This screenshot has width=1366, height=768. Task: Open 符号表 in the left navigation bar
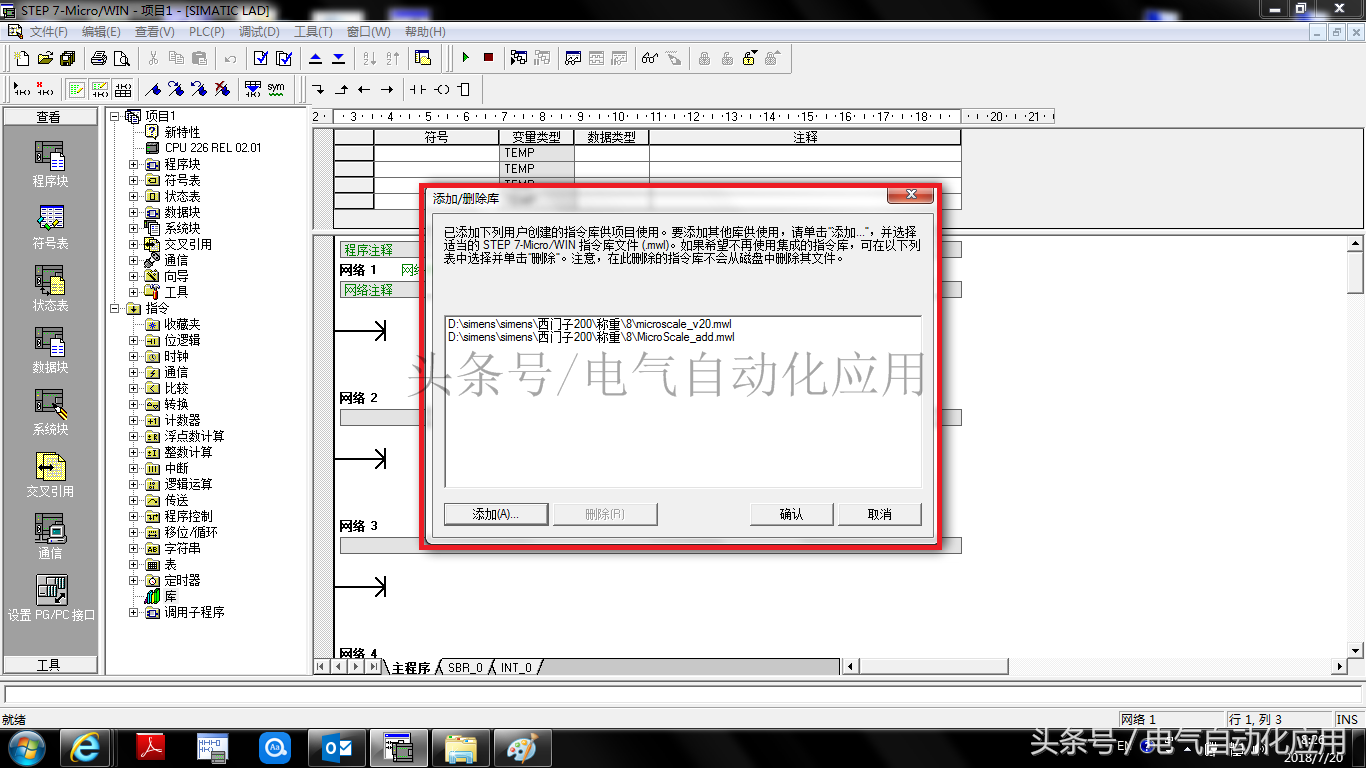pos(50,227)
